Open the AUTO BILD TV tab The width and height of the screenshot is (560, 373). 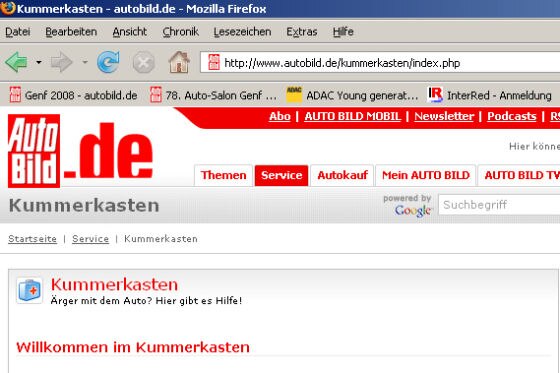click(x=520, y=175)
